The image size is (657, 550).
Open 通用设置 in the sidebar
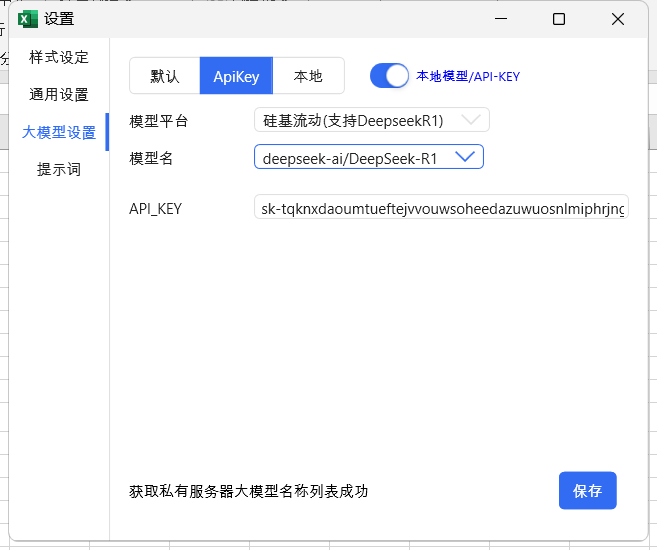click(59, 95)
